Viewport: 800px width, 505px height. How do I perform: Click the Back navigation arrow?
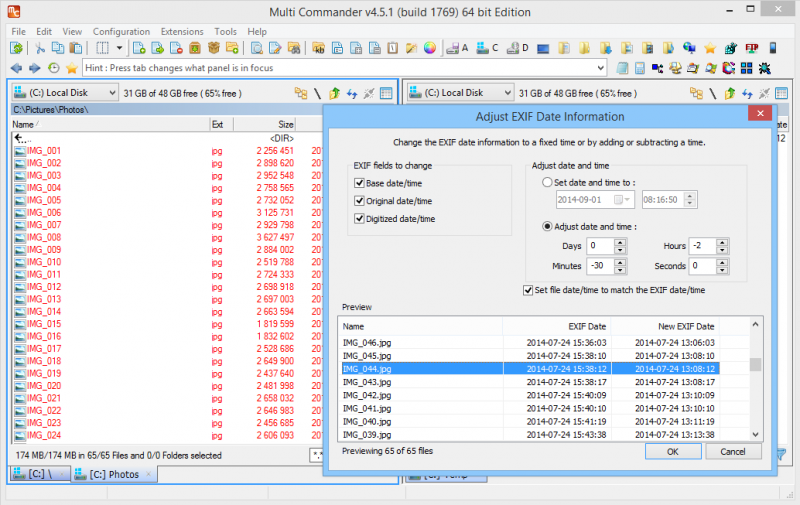16,68
